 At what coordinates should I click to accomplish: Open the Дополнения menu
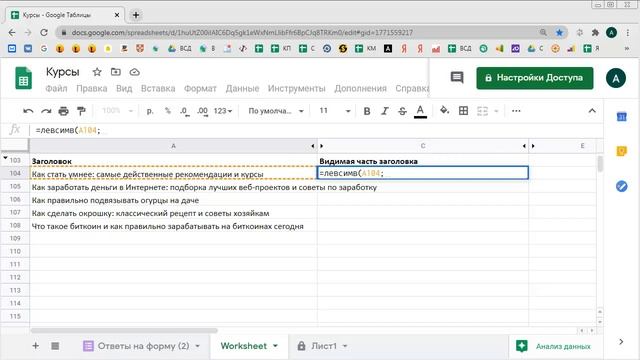pos(360,89)
